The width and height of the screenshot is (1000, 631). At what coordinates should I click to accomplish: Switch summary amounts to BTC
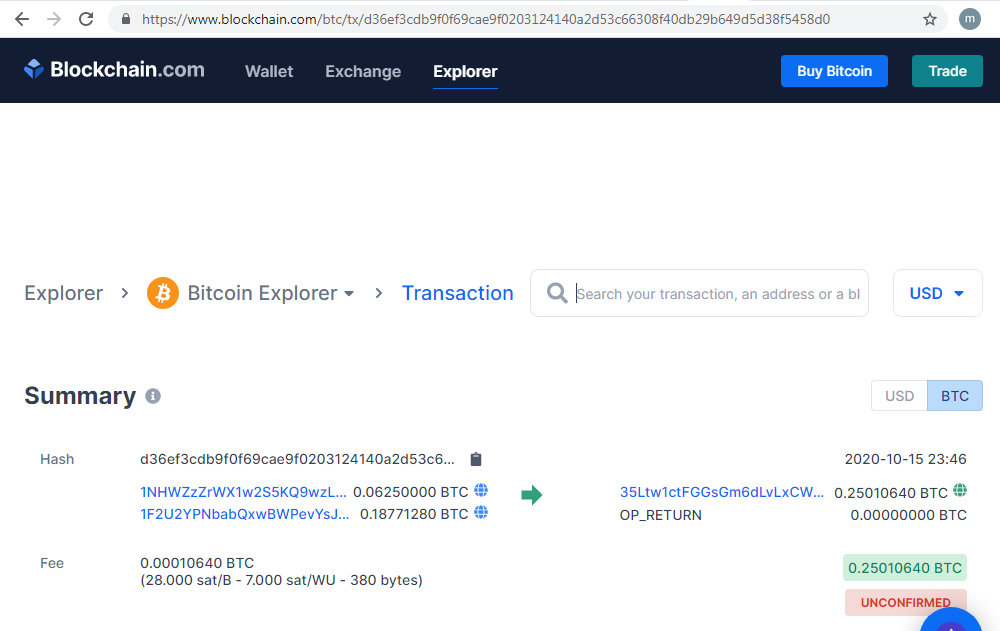coord(955,396)
